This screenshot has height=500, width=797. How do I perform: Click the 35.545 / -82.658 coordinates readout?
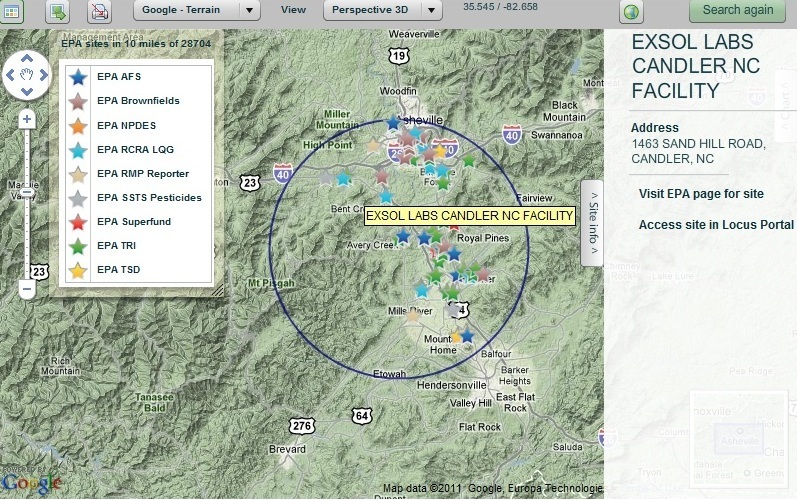click(500, 7)
